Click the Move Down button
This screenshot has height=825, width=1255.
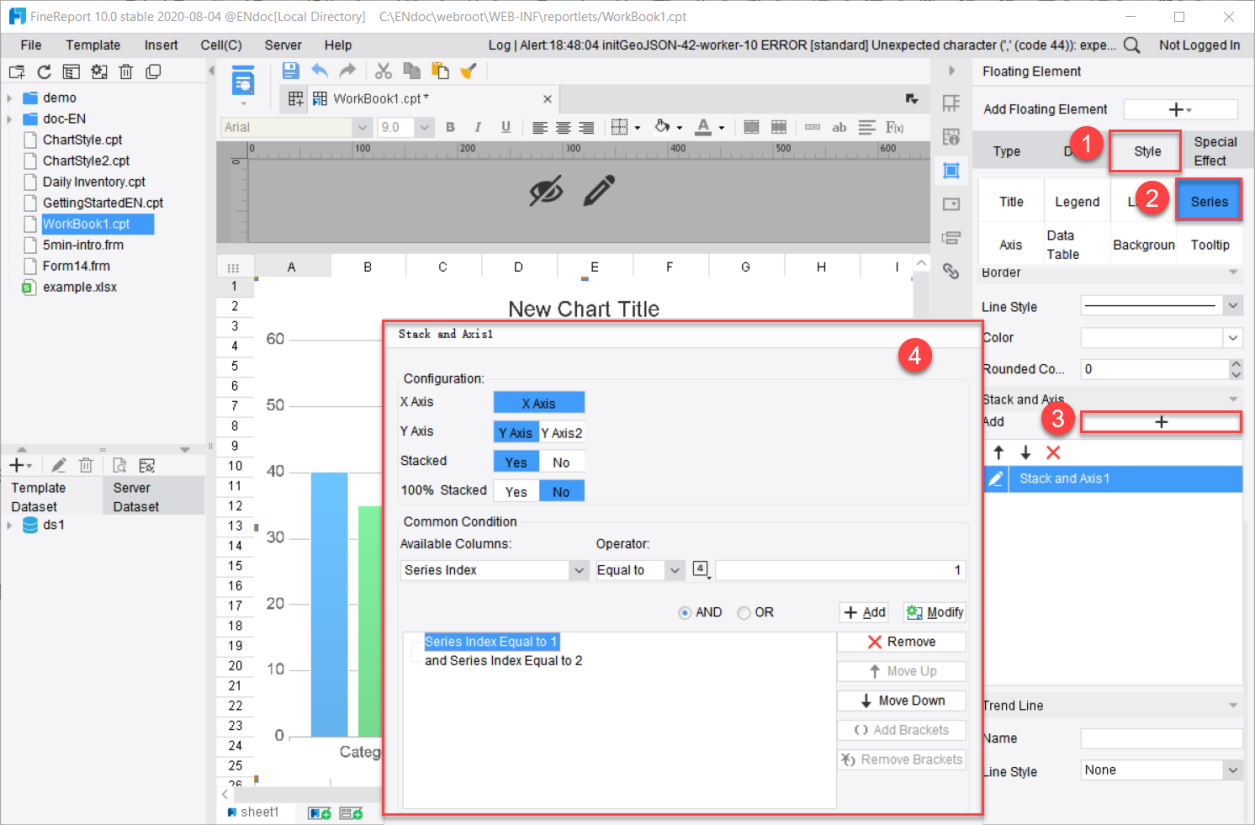coord(901,701)
